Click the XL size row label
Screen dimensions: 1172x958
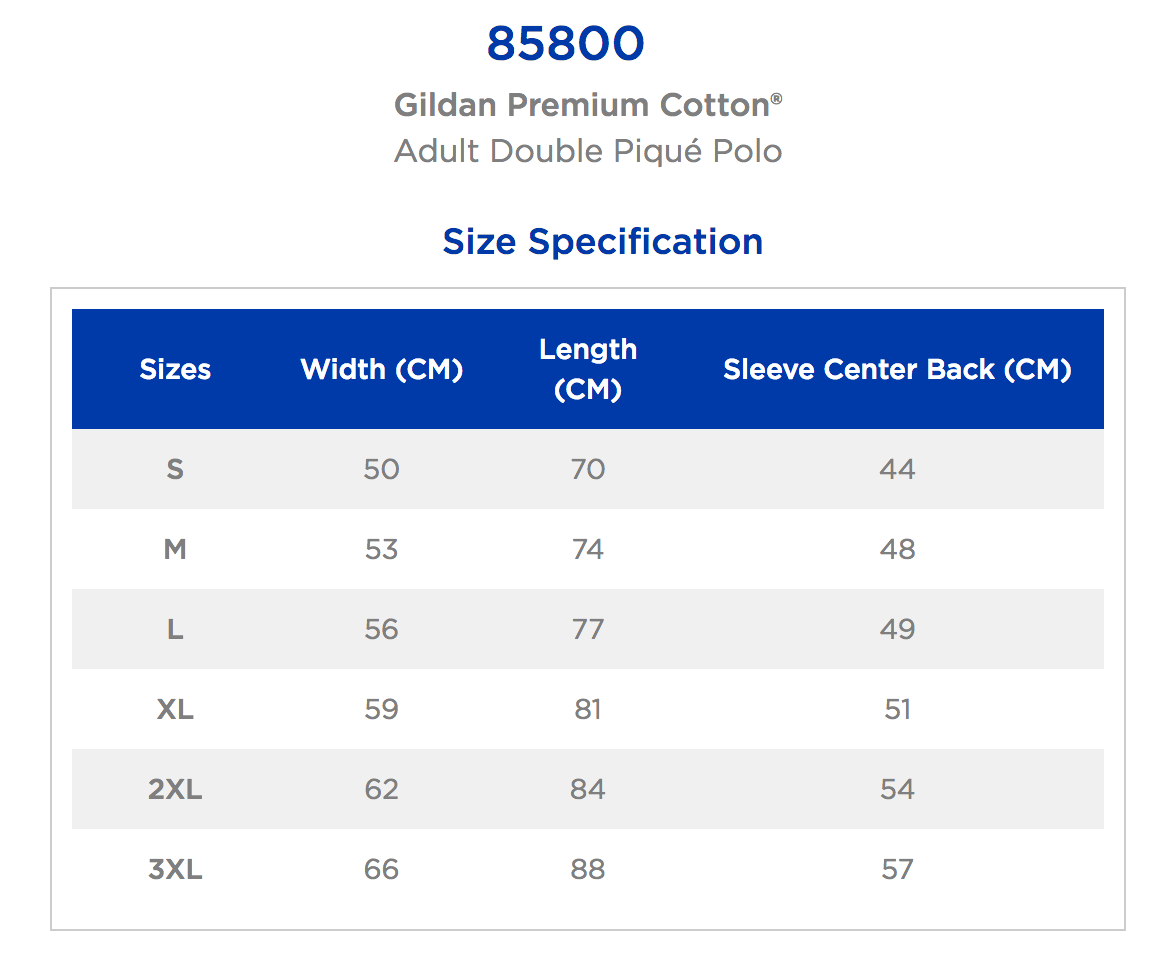[x=175, y=709]
